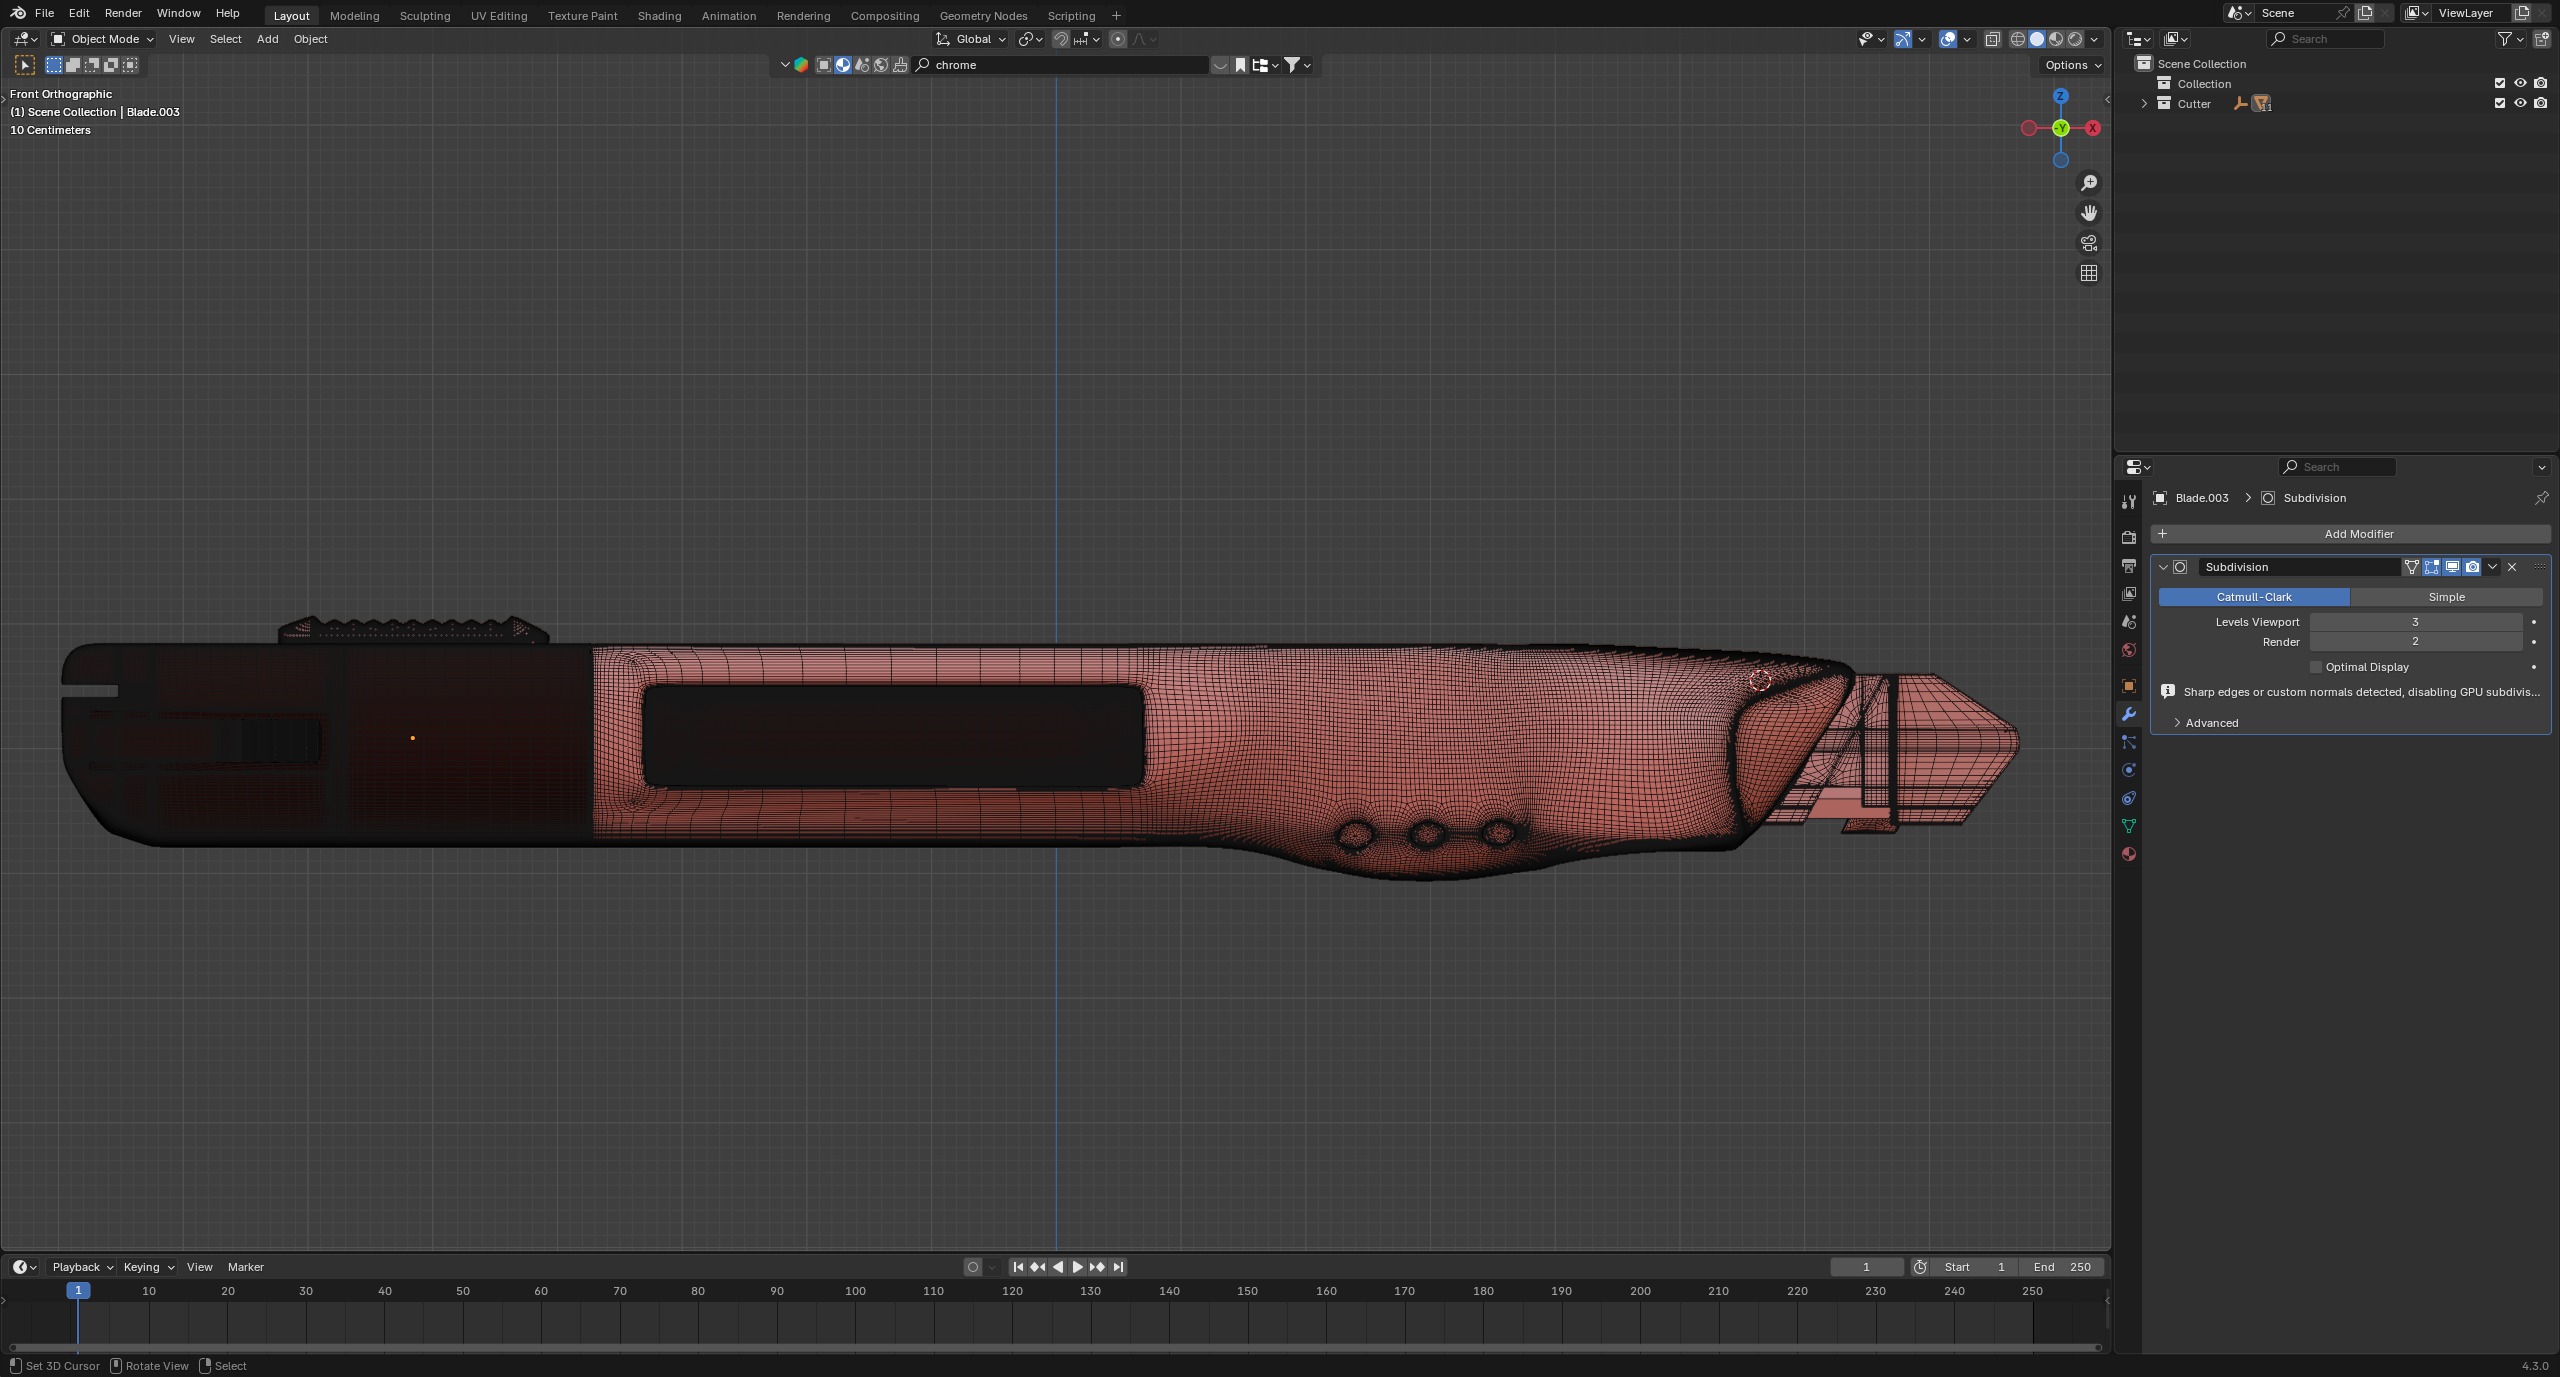This screenshot has height=1377, width=2560.
Task: Switch to material preview viewport shading
Action: tap(2056, 39)
